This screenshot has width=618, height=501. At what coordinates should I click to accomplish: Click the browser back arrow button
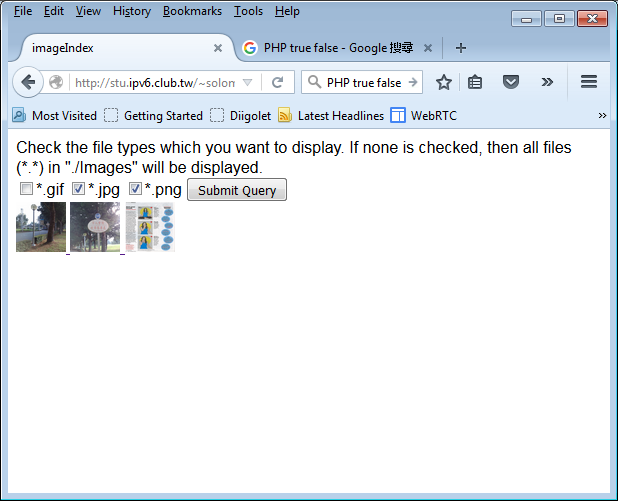(x=28, y=83)
